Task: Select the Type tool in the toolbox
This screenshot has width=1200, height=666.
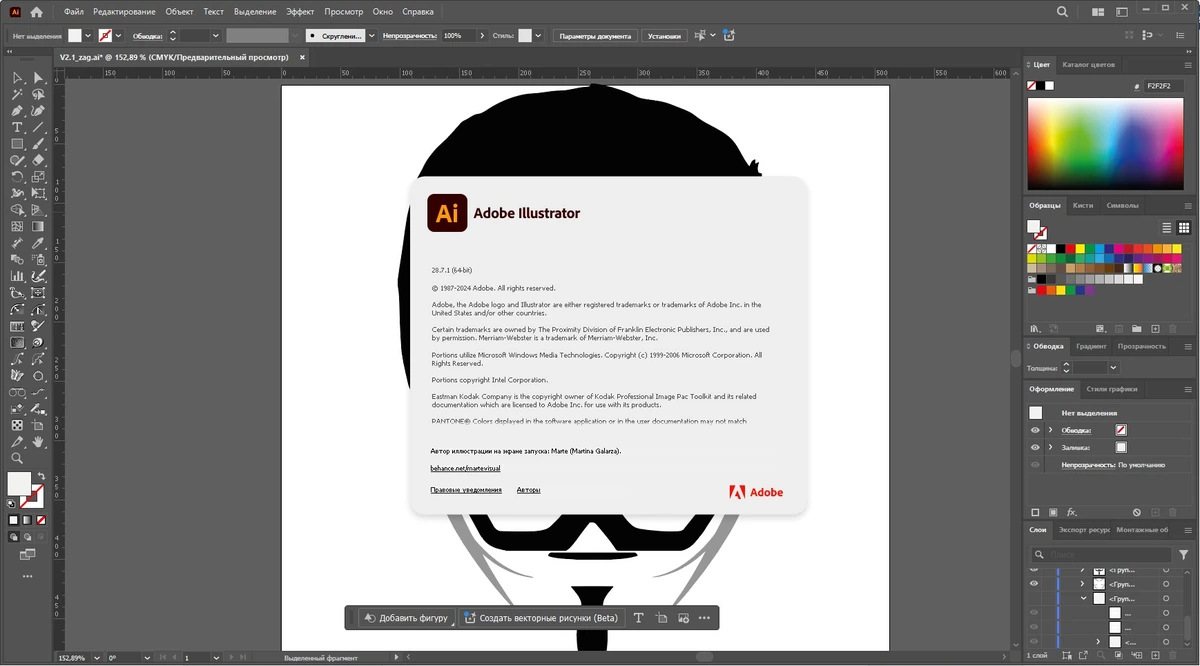Action: (x=17, y=128)
